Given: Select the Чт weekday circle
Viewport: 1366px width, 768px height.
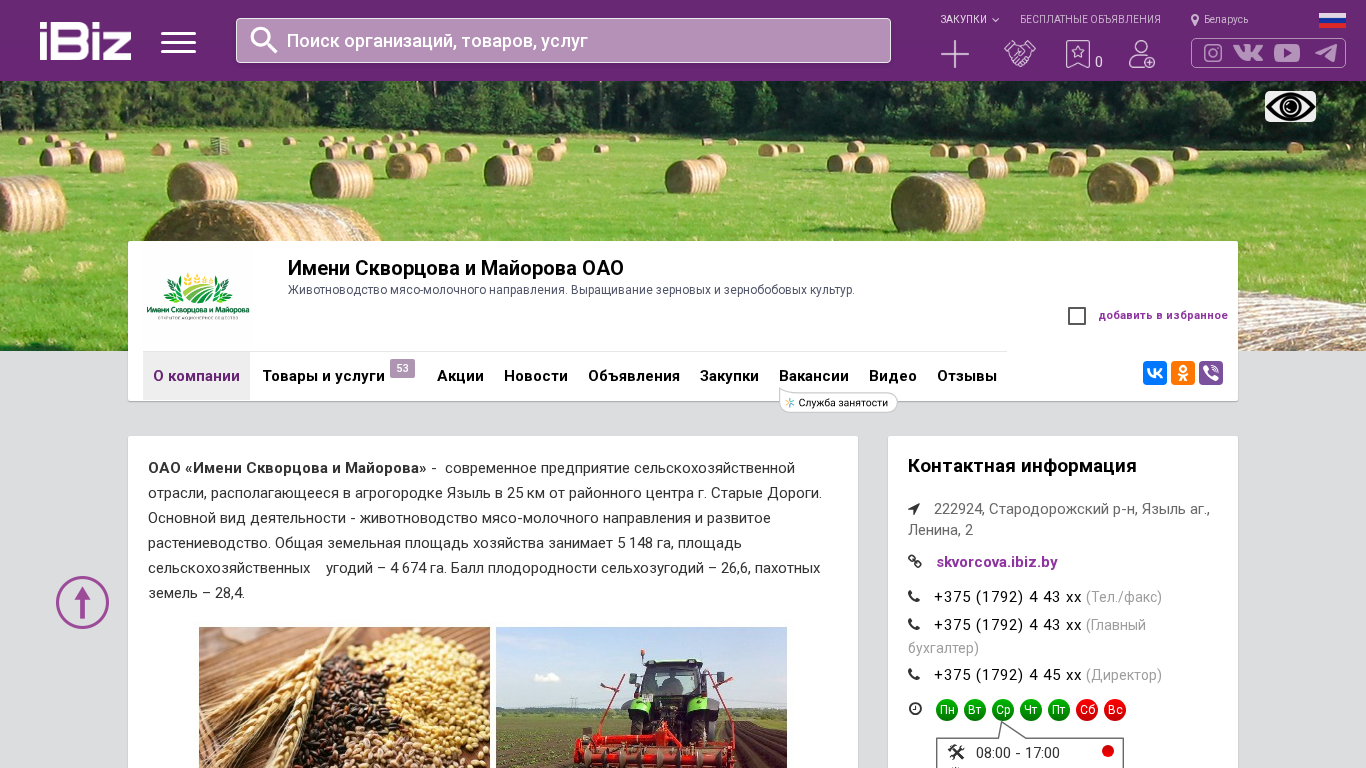Looking at the screenshot, I should [x=1031, y=710].
